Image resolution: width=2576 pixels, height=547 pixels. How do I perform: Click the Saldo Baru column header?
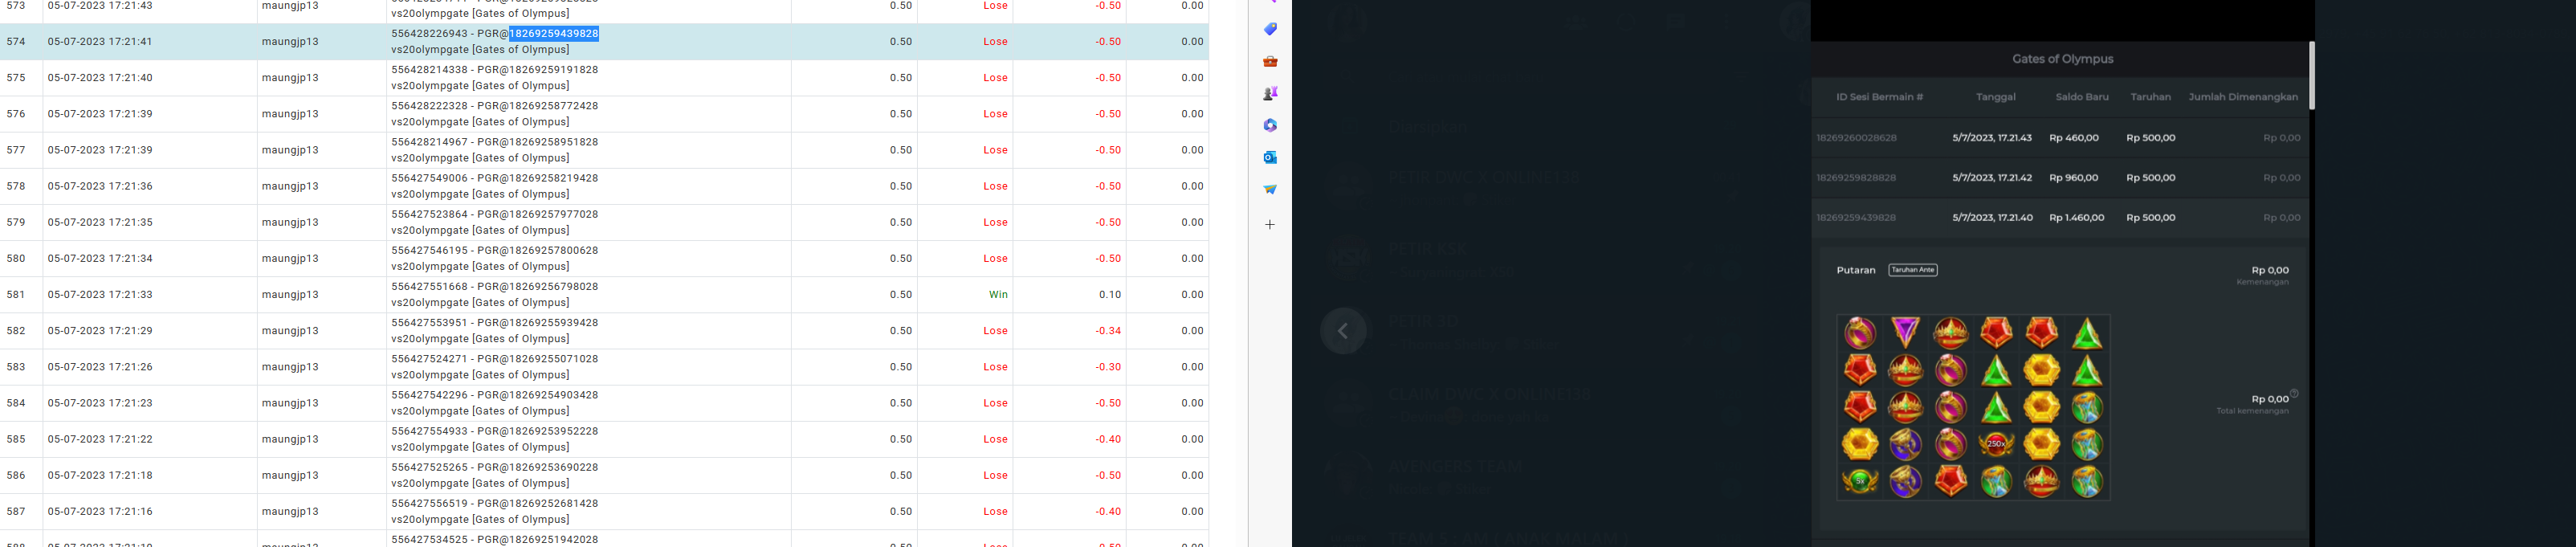point(2082,97)
